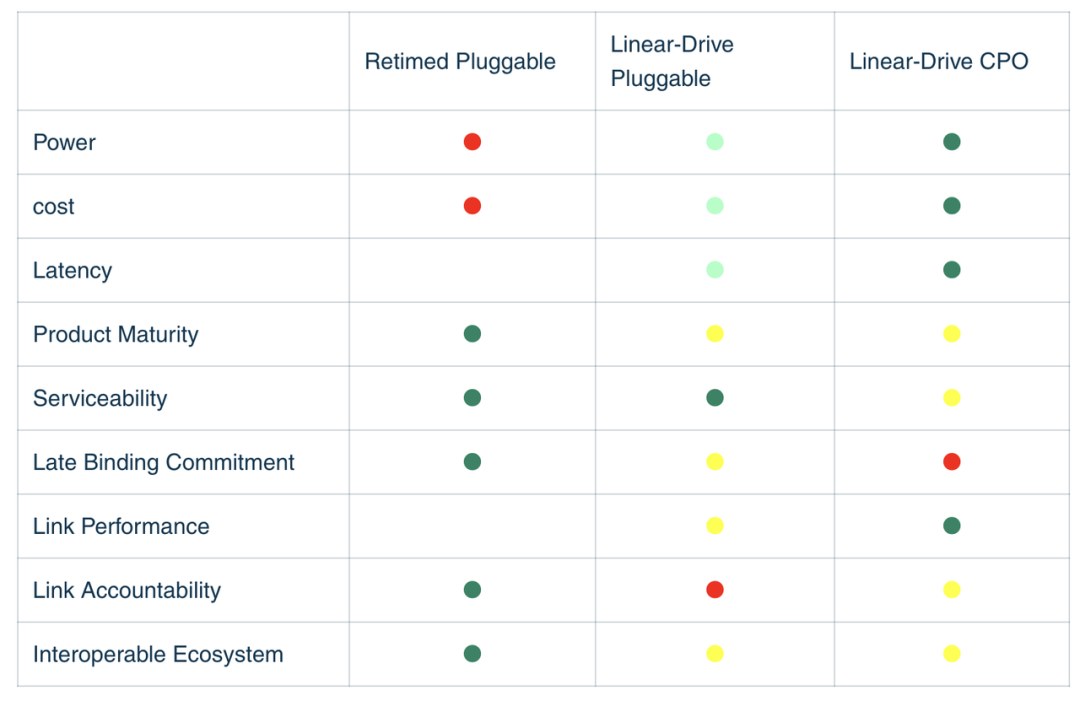Click the red Power dot under Retimed Pluggable
The image size is (1080, 701).
(x=472, y=142)
